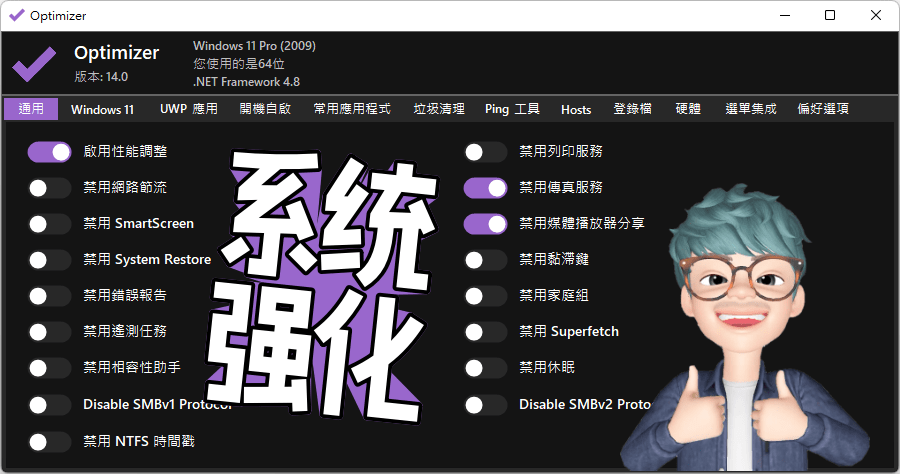
Task: Turn off the 啟用性能調整 toggle
Action: (49, 151)
